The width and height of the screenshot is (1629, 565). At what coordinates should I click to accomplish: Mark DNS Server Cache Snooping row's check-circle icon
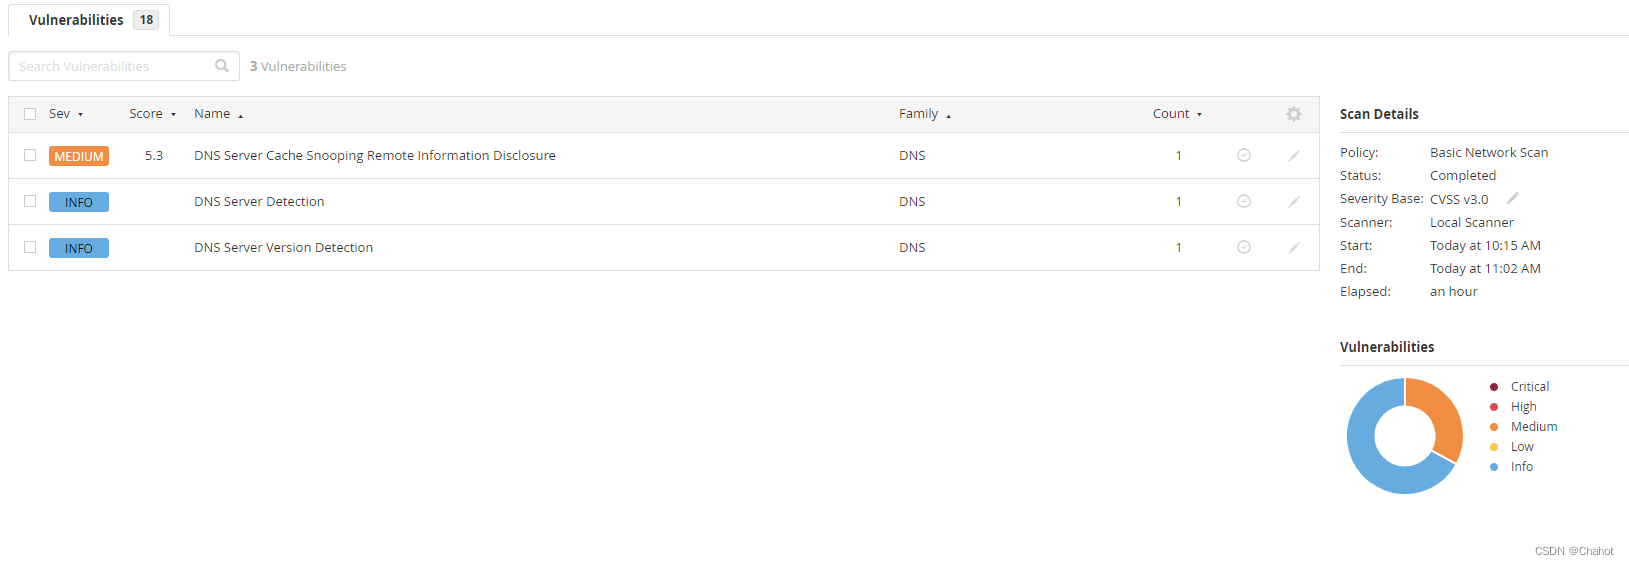tap(1244, 155)
